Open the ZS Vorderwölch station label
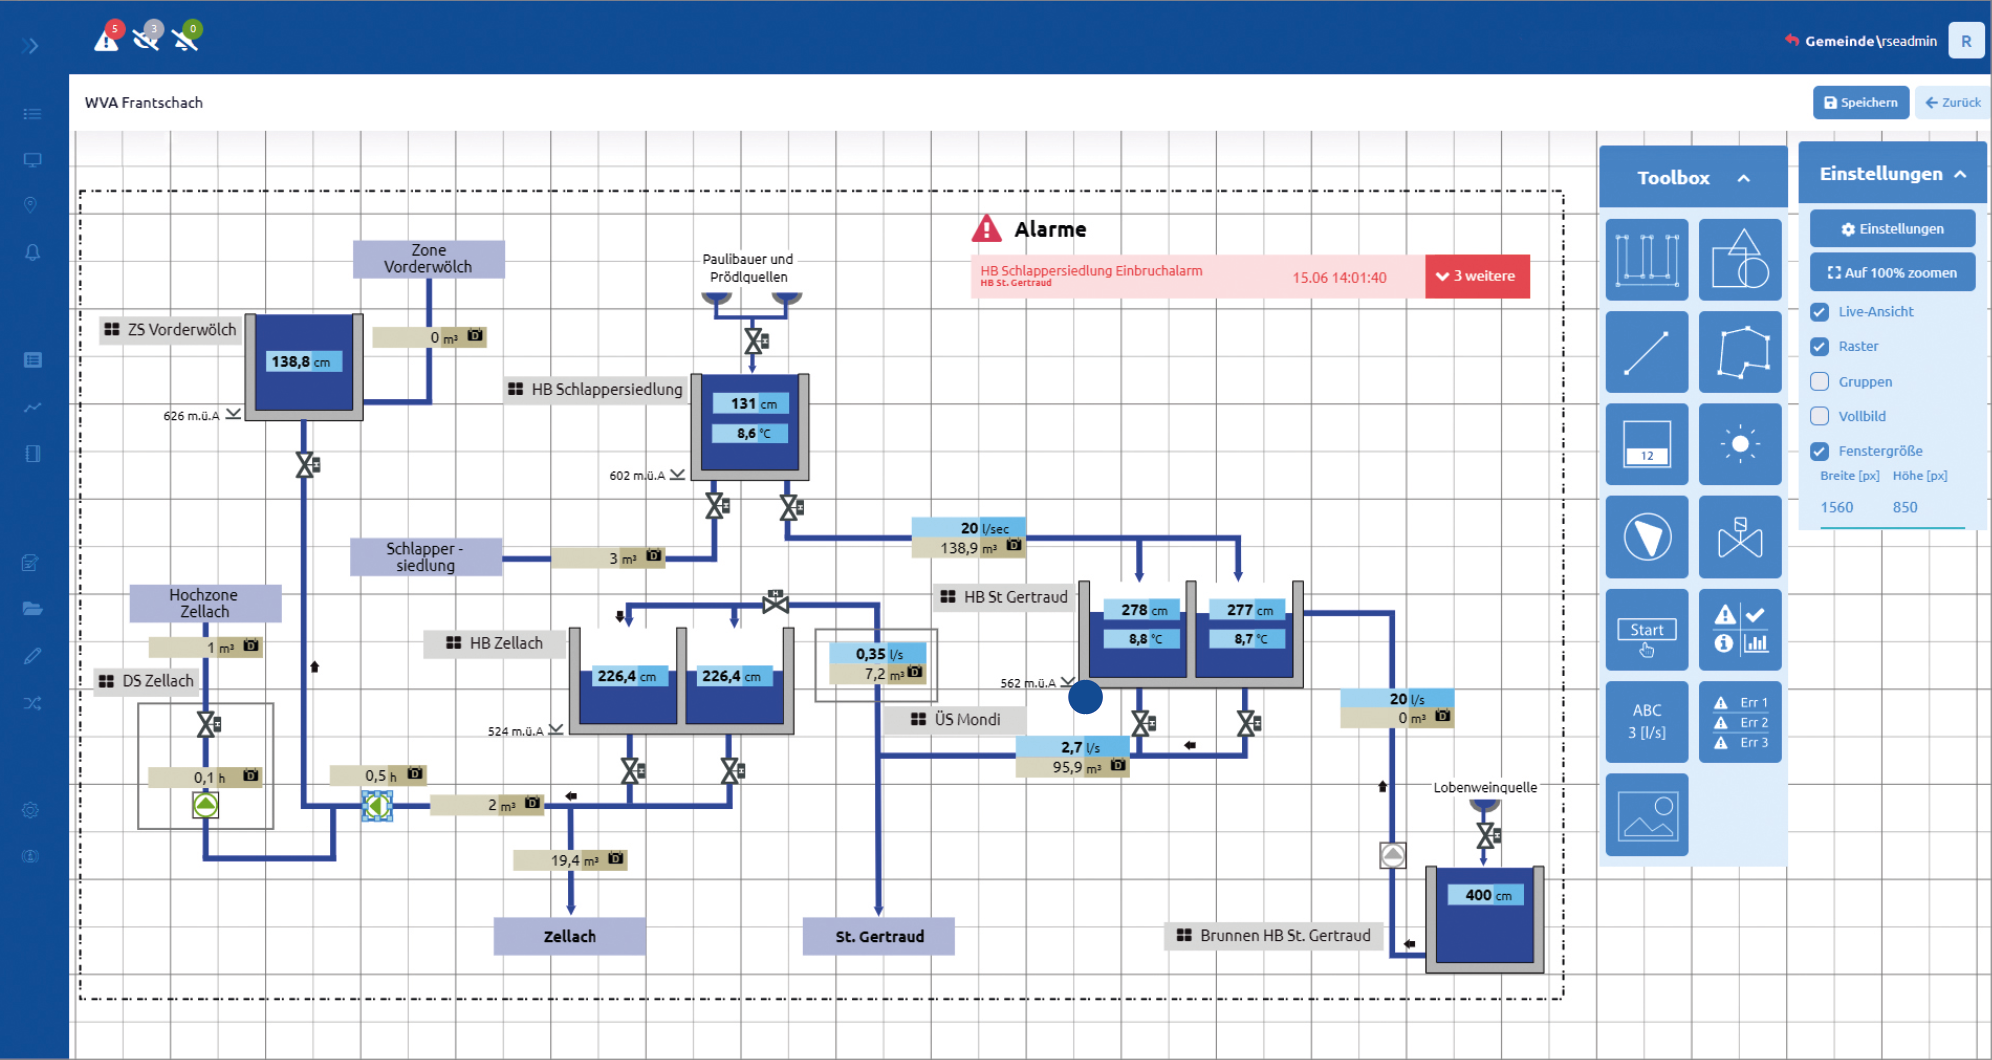The image size is (1992, 1060). coord(171,330)
